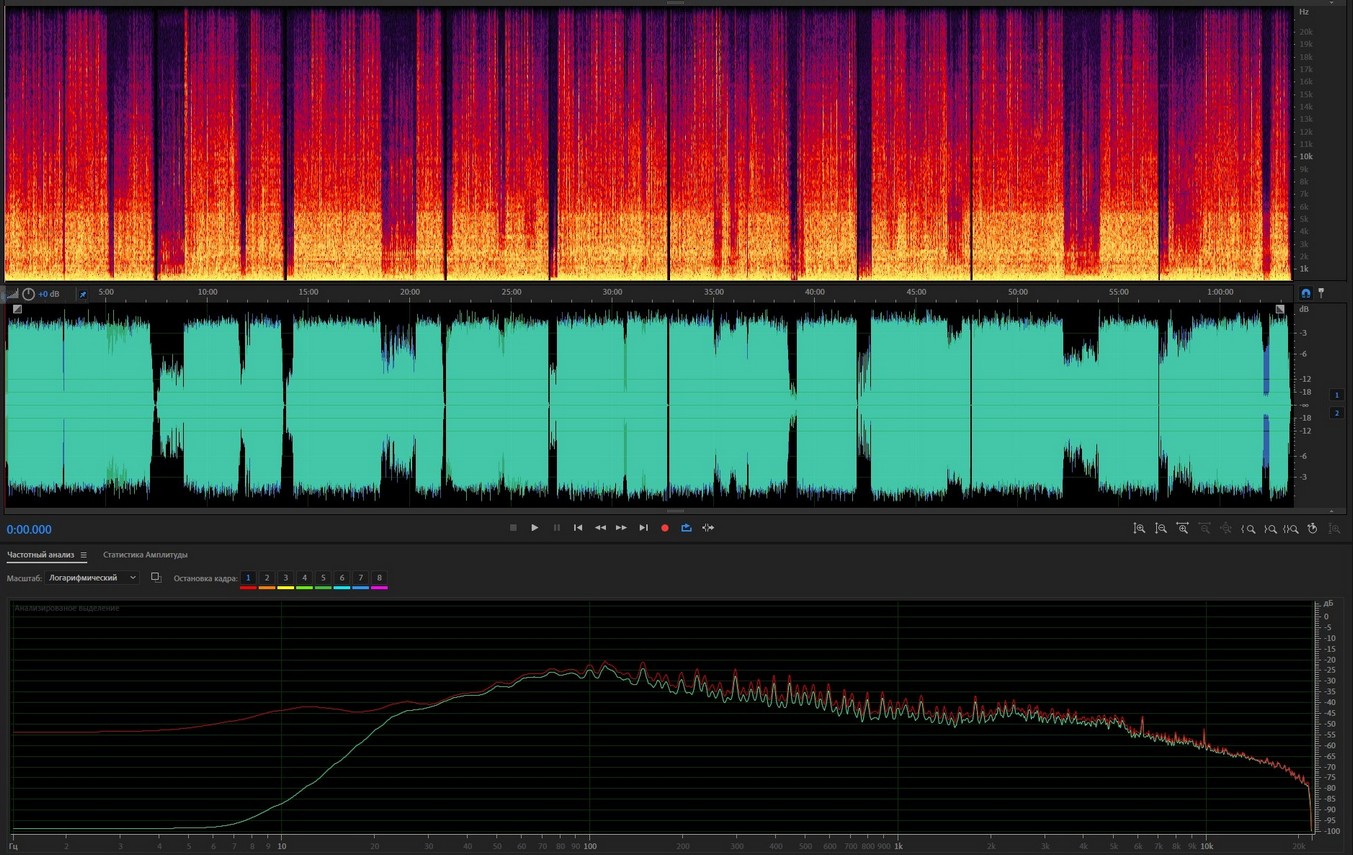Open the Частотный анализ panel menu
The width and height of the screenshot is (1353, 855).
click(84, 555)
